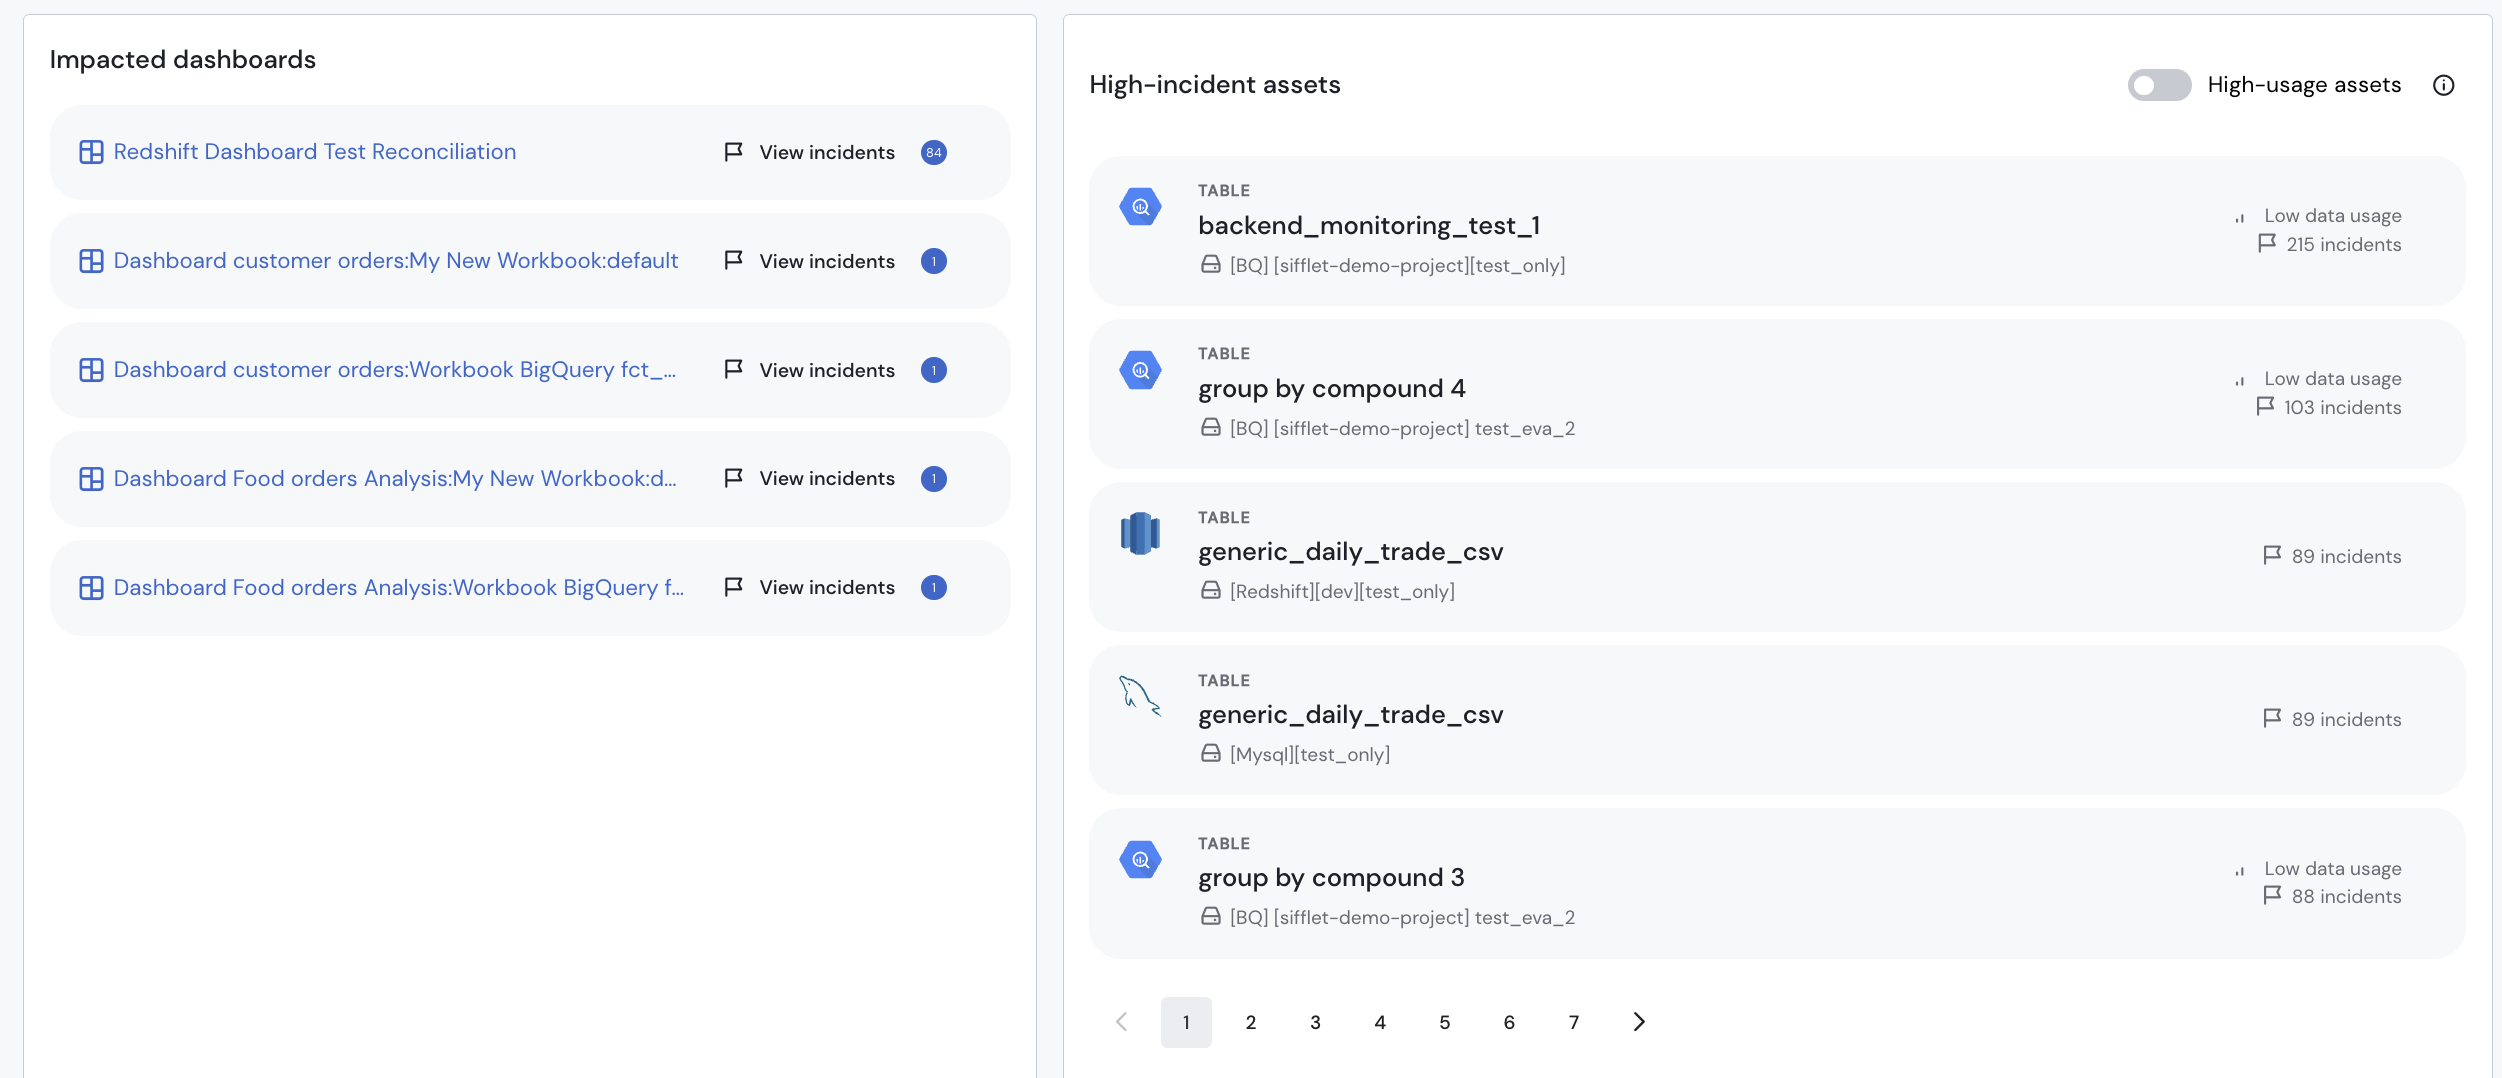This screenshot has height=1078, width=2502.
Task: Click the dashboard icon beside Redshift Dashboard Test Reconciliation
Action: (91, 152)
